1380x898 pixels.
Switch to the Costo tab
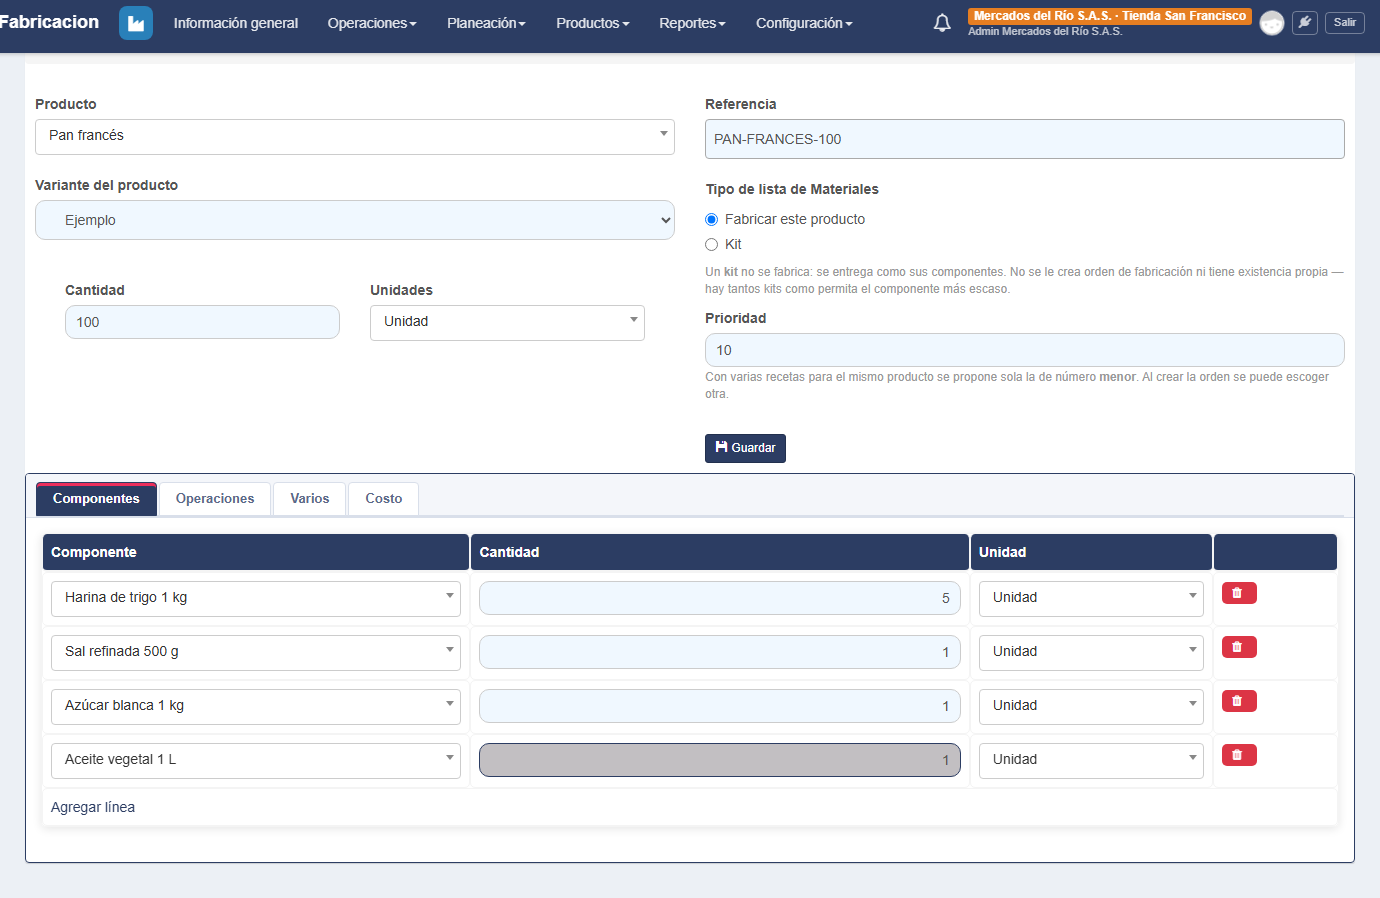384,499
